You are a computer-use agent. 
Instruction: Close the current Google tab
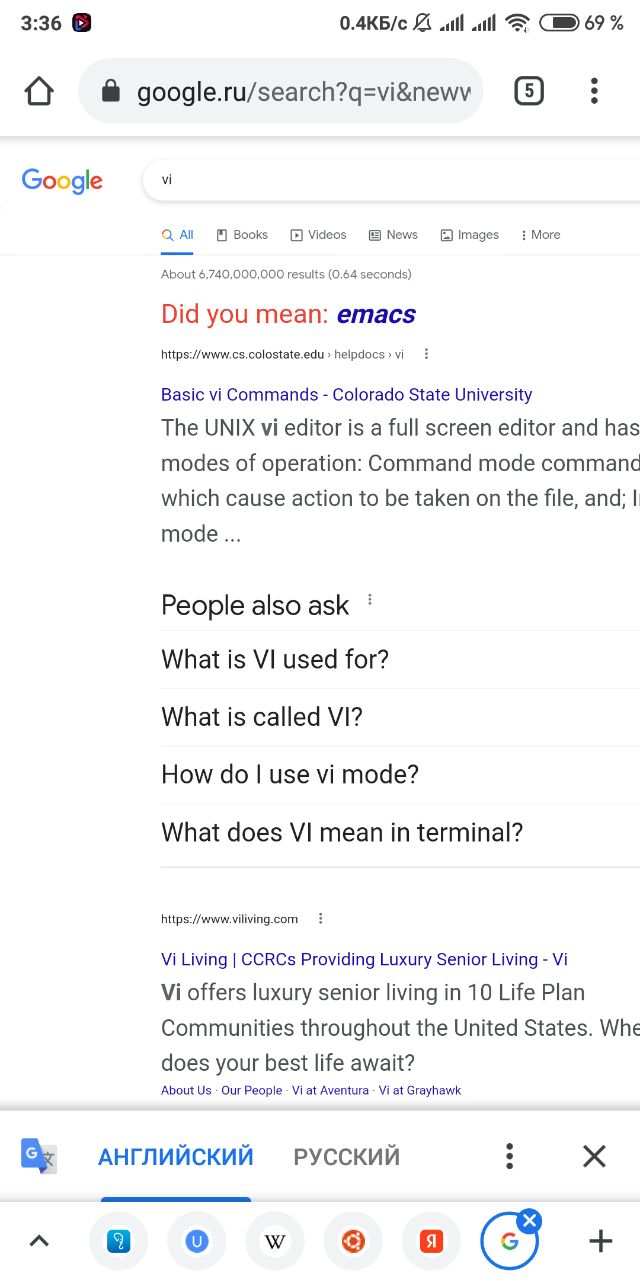coord(530,1220)
